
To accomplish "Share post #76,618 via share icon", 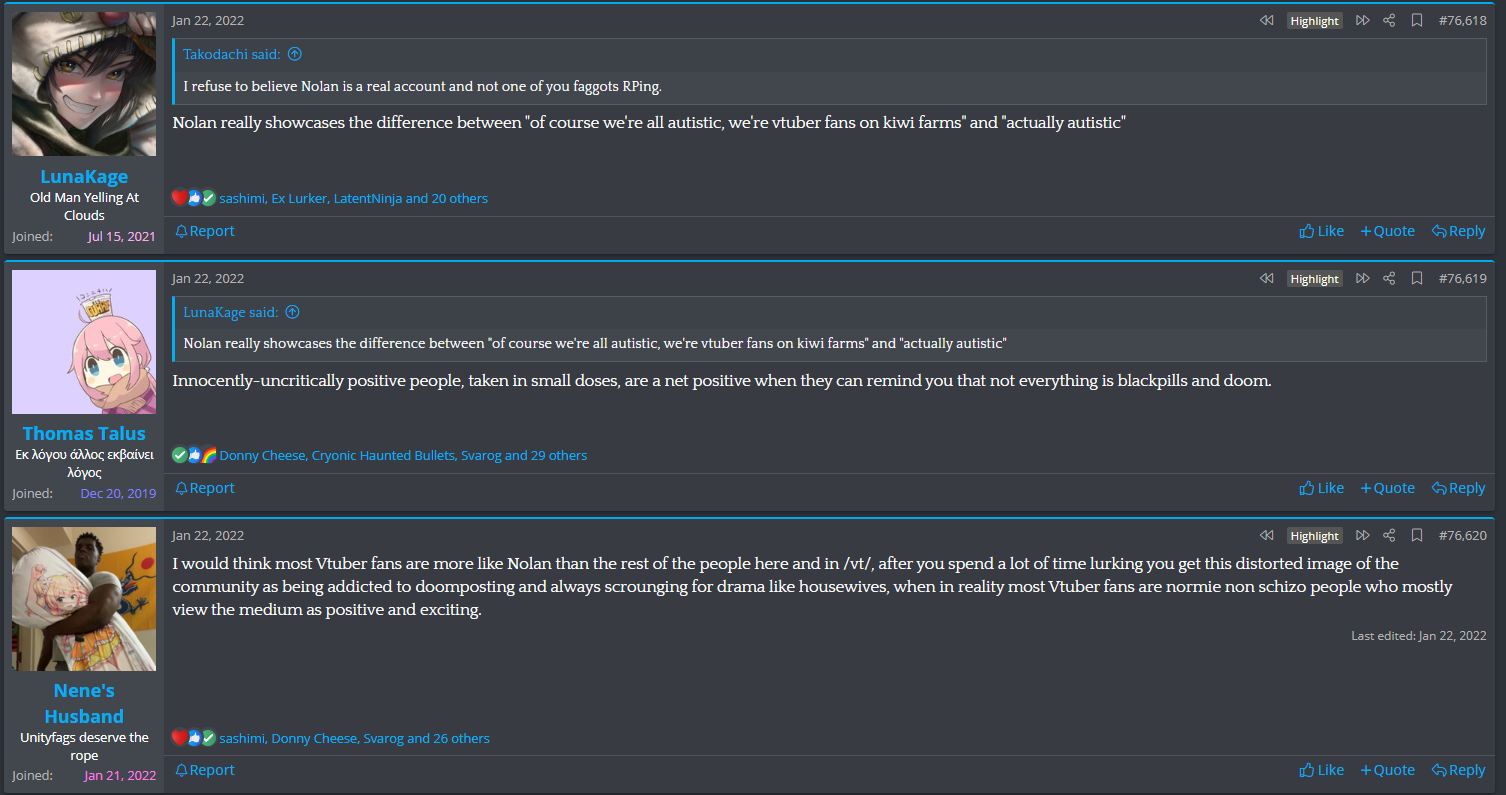I will (1389, 21).
